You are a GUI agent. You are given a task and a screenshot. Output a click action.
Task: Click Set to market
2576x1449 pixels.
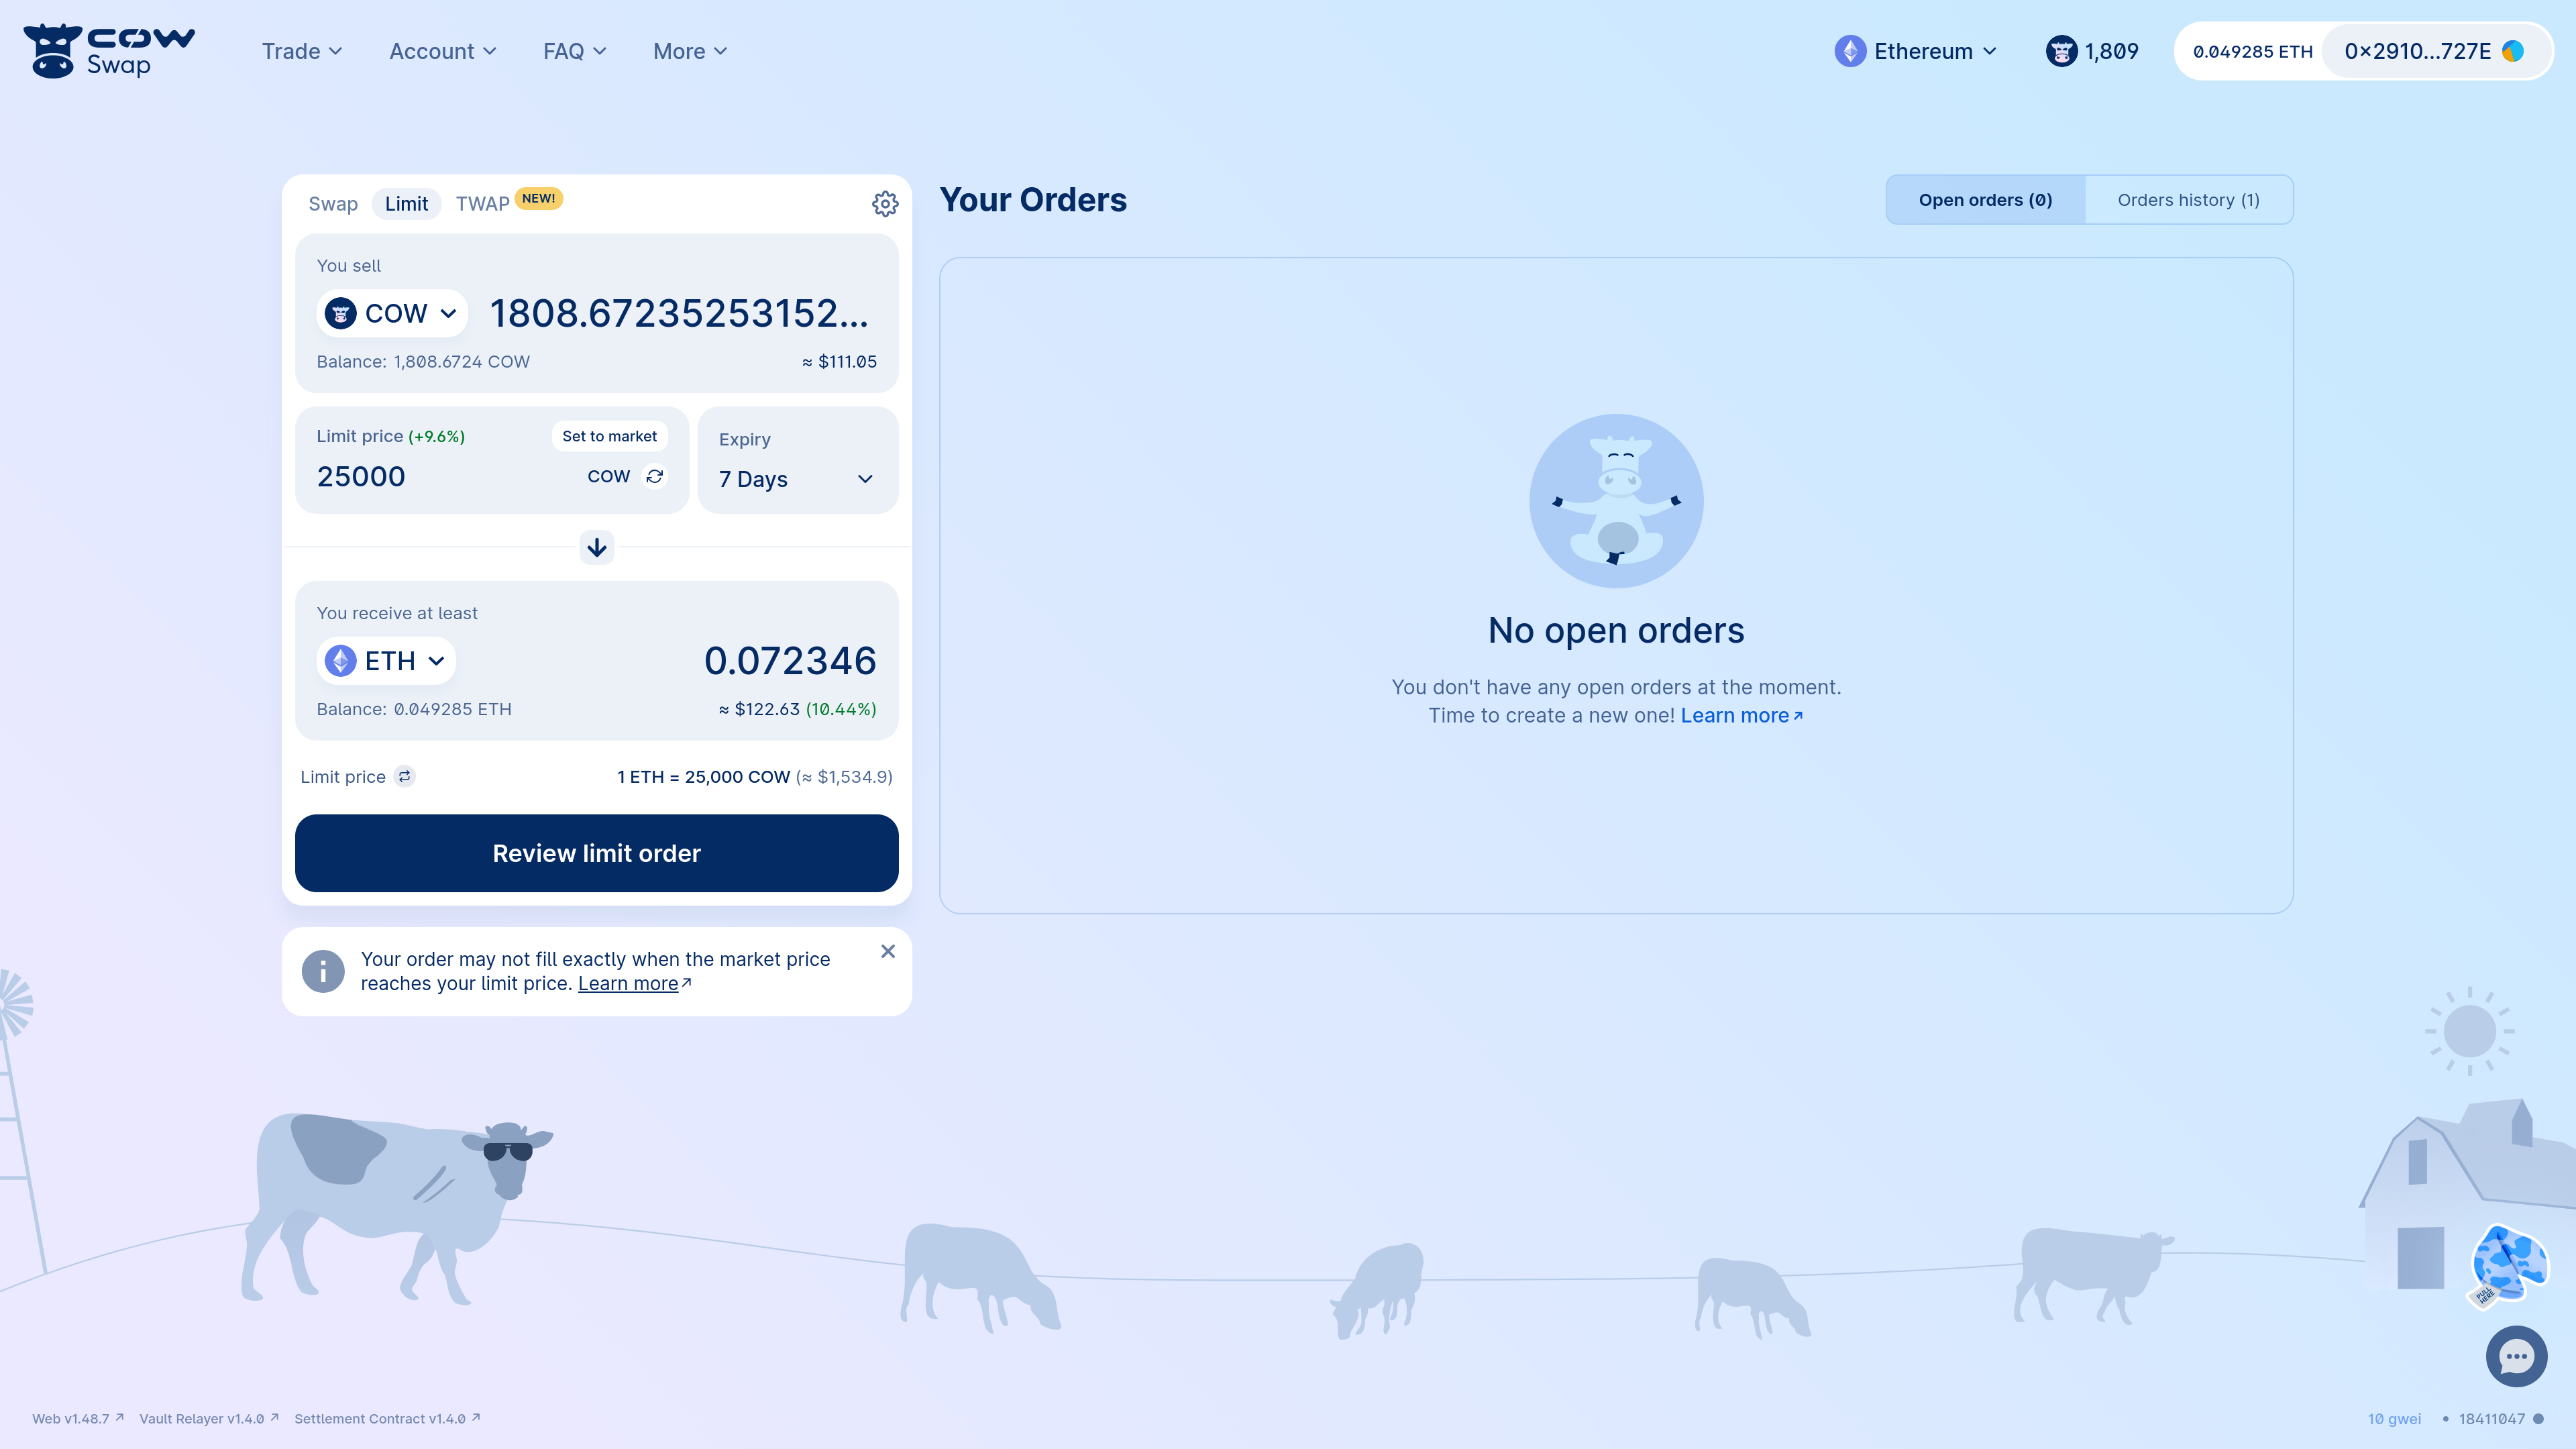[x=609, y=436]
